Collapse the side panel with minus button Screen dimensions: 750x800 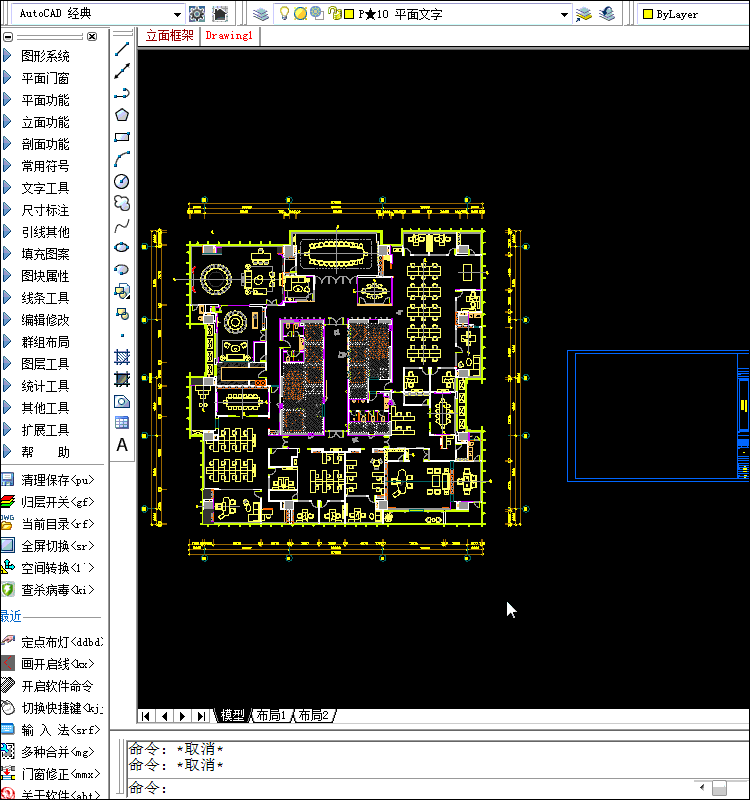[x=8, y=36]
